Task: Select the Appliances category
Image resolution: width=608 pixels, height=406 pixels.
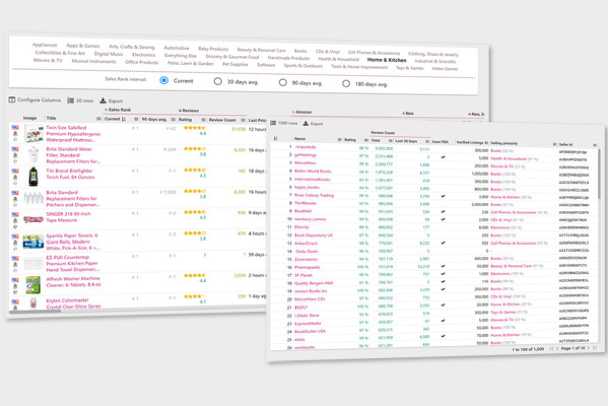Action: [x=45, y=45]
